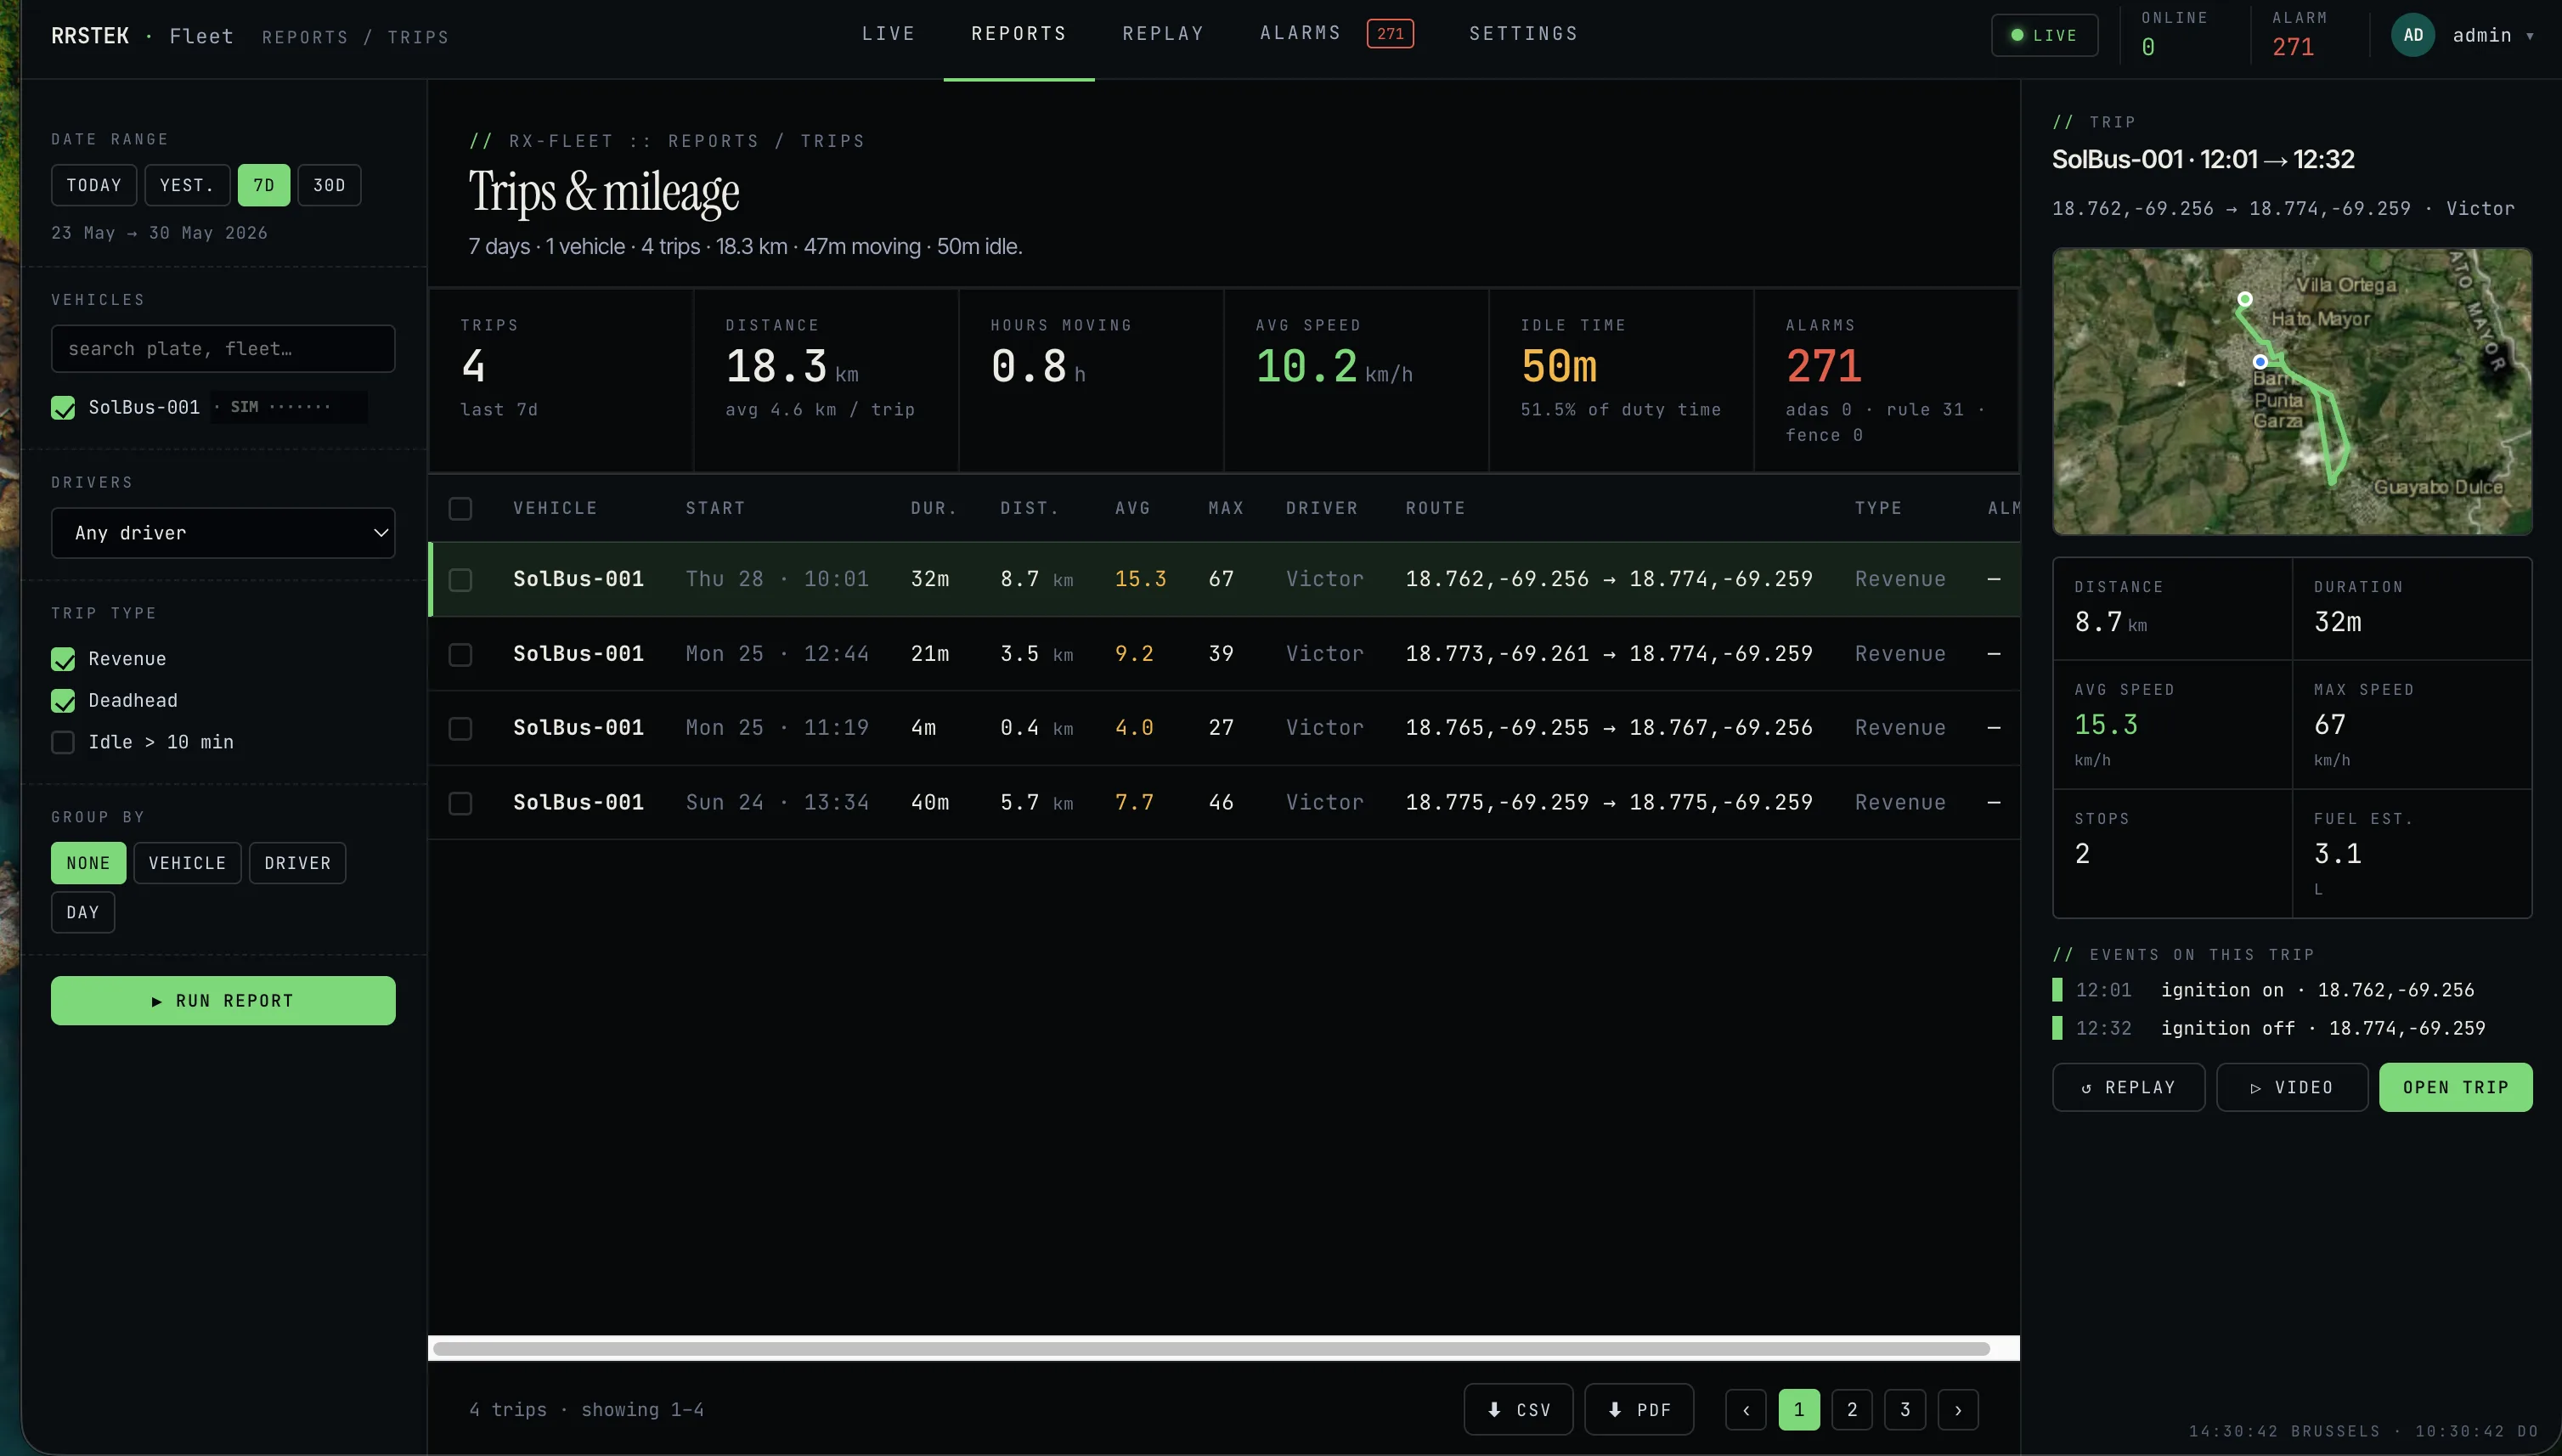
Task: Click the Open Trip button
Action: click(2455, 1087)
